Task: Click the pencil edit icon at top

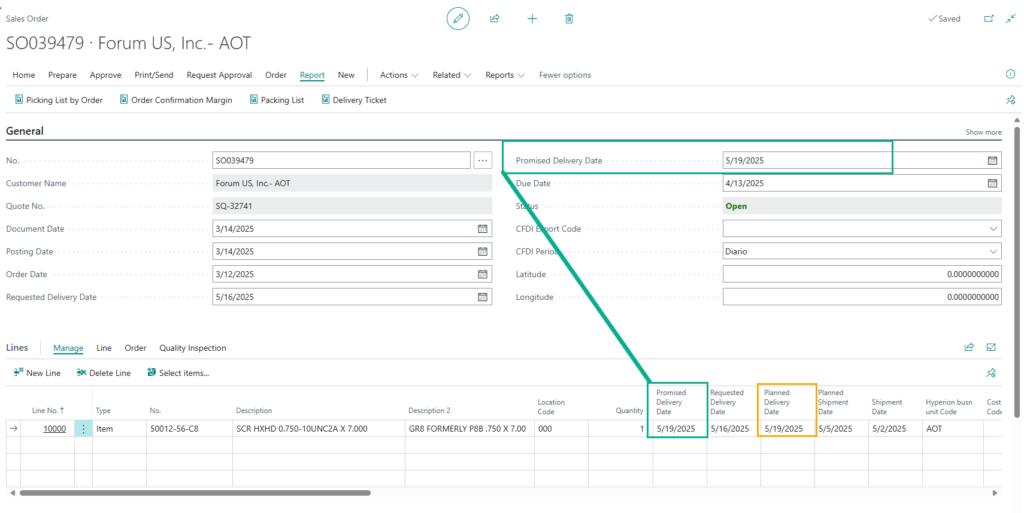Action: [x=458, y=18]
